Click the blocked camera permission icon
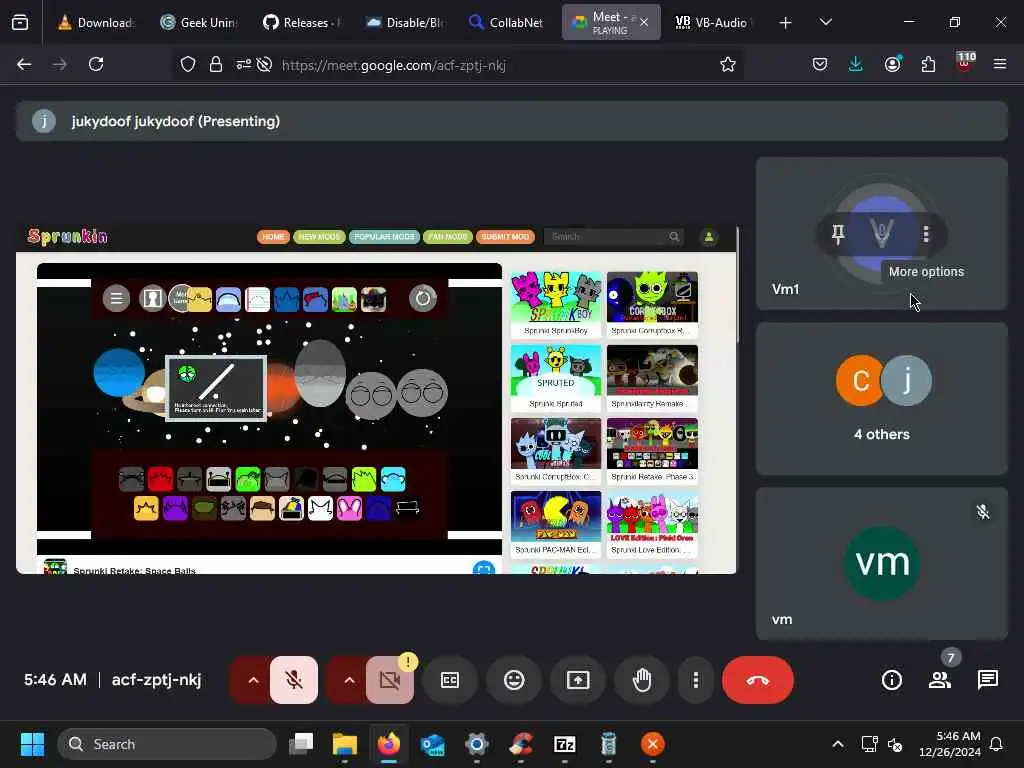Image resolution: width=1024 pixels, height=768 pixels. (264, 64)
